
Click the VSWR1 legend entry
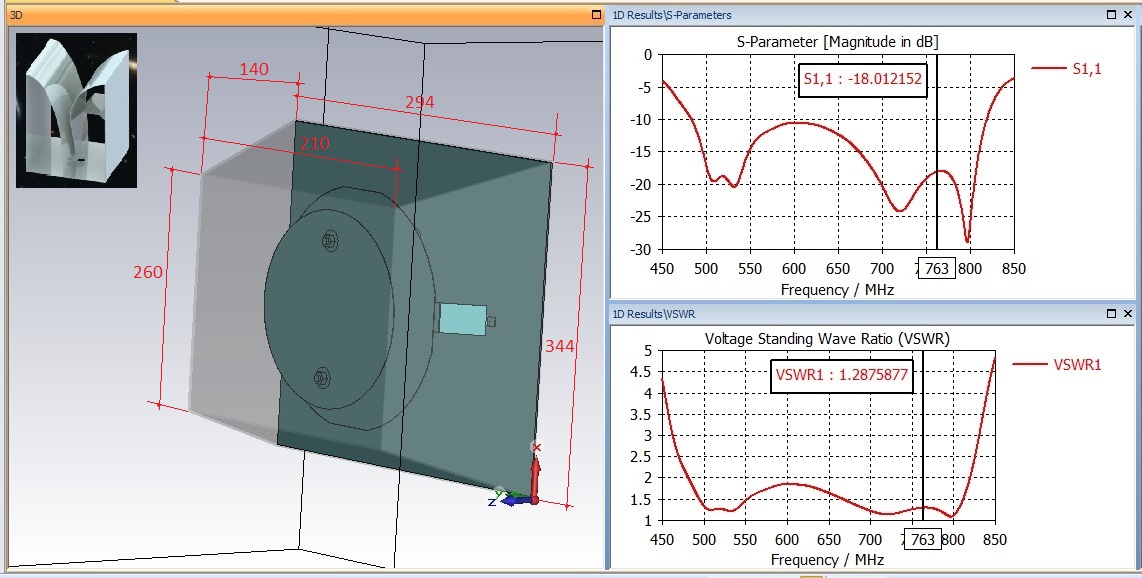click(1058, 365)
